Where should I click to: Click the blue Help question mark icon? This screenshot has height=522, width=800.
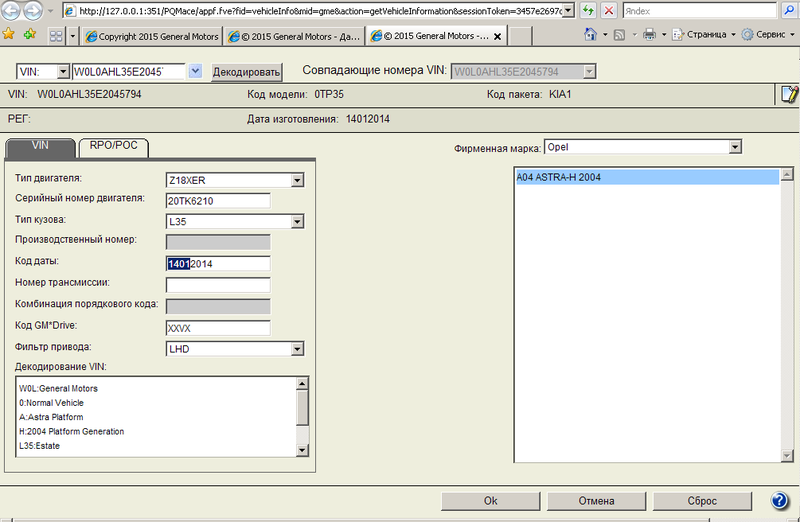coord(781,501)
